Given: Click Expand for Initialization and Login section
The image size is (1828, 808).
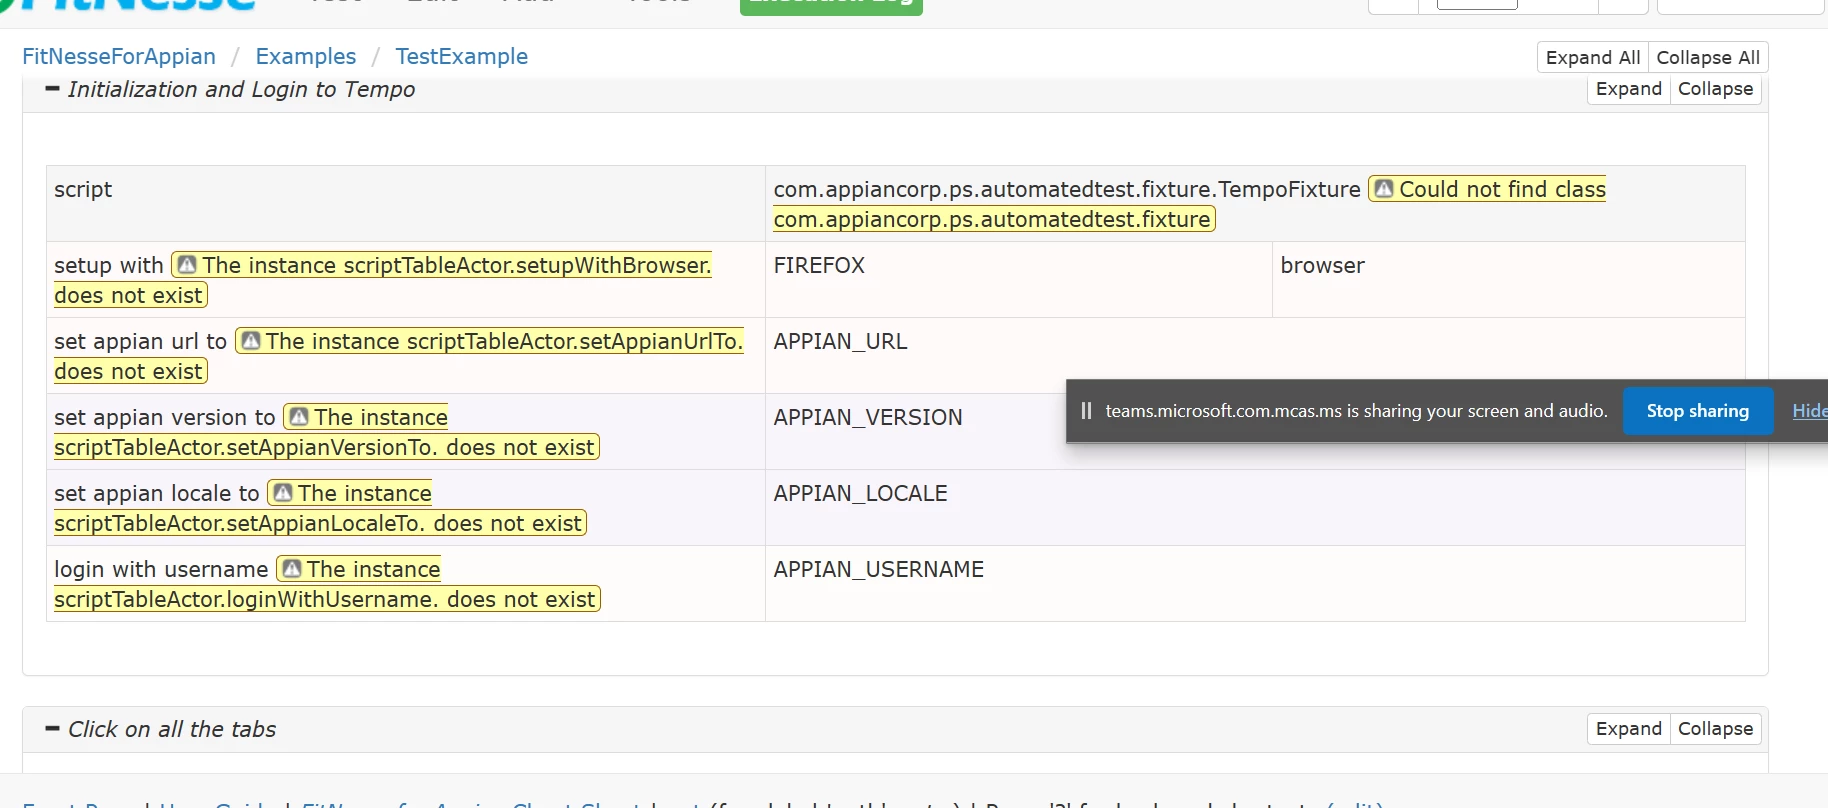Looking at the screenshot, I should click(x=1628, y=89).
